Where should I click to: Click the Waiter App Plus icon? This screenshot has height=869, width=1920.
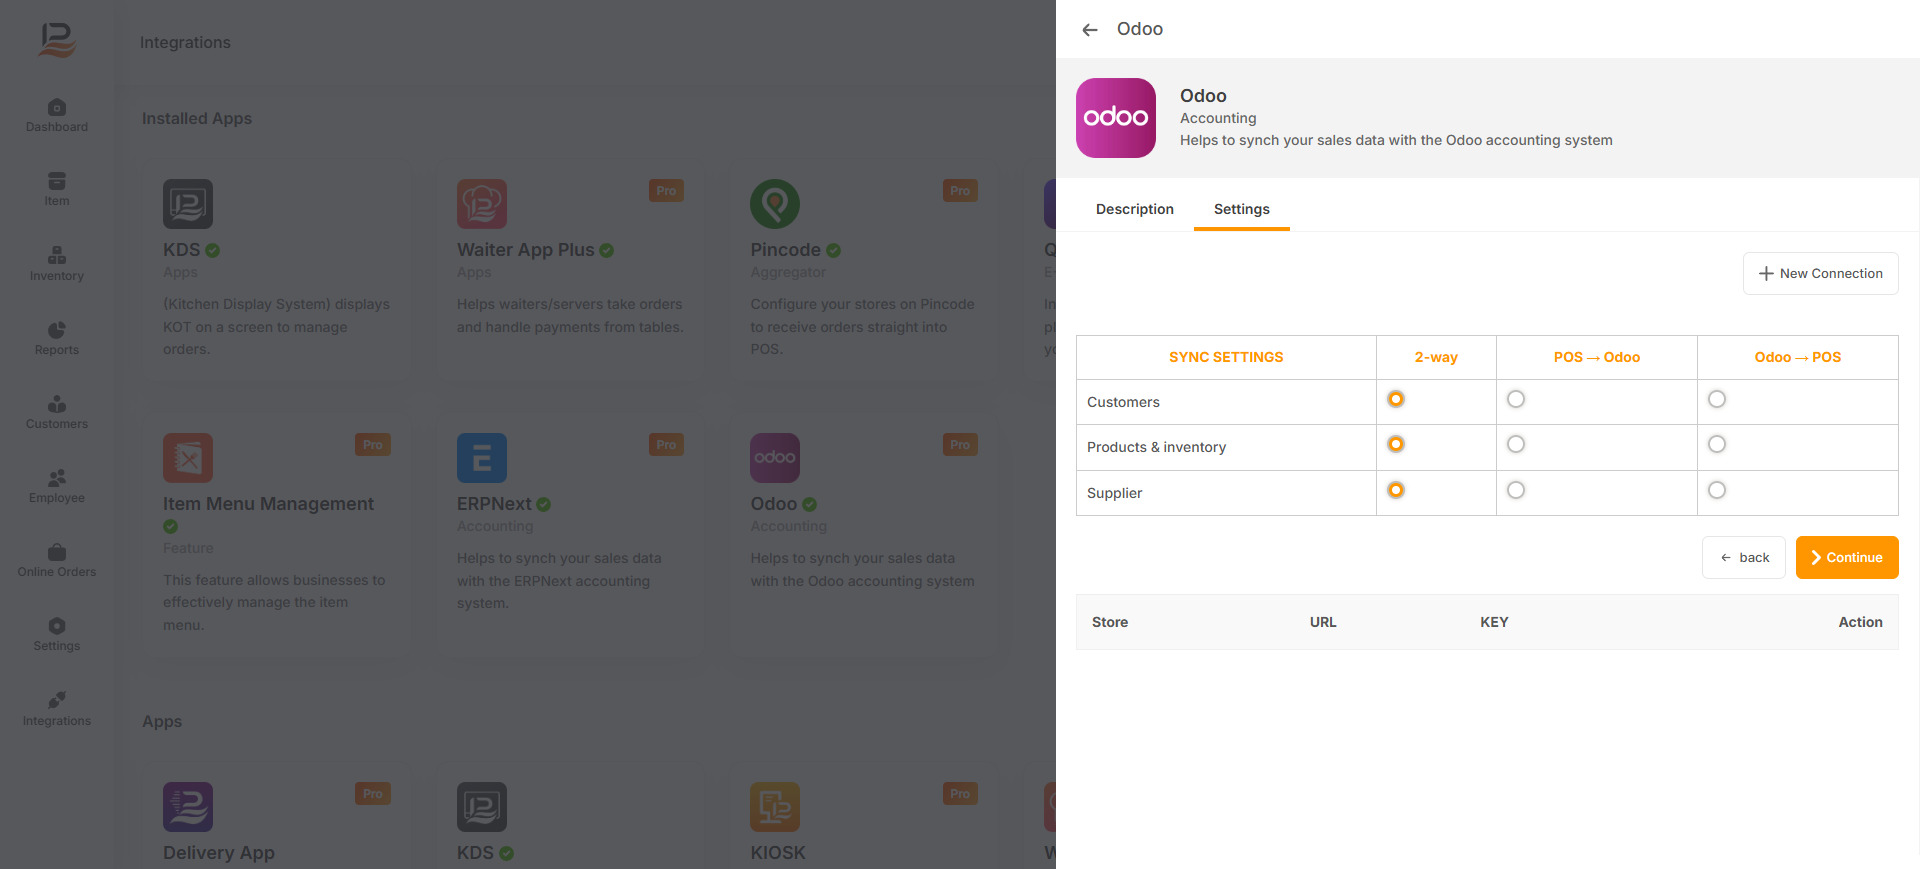(482, 204)
